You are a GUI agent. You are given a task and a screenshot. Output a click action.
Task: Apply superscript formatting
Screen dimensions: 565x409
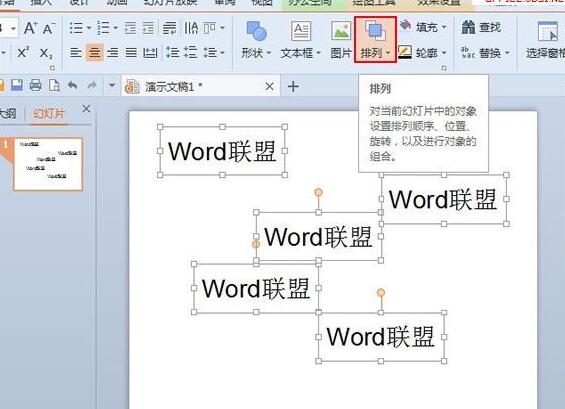[23, 53]
